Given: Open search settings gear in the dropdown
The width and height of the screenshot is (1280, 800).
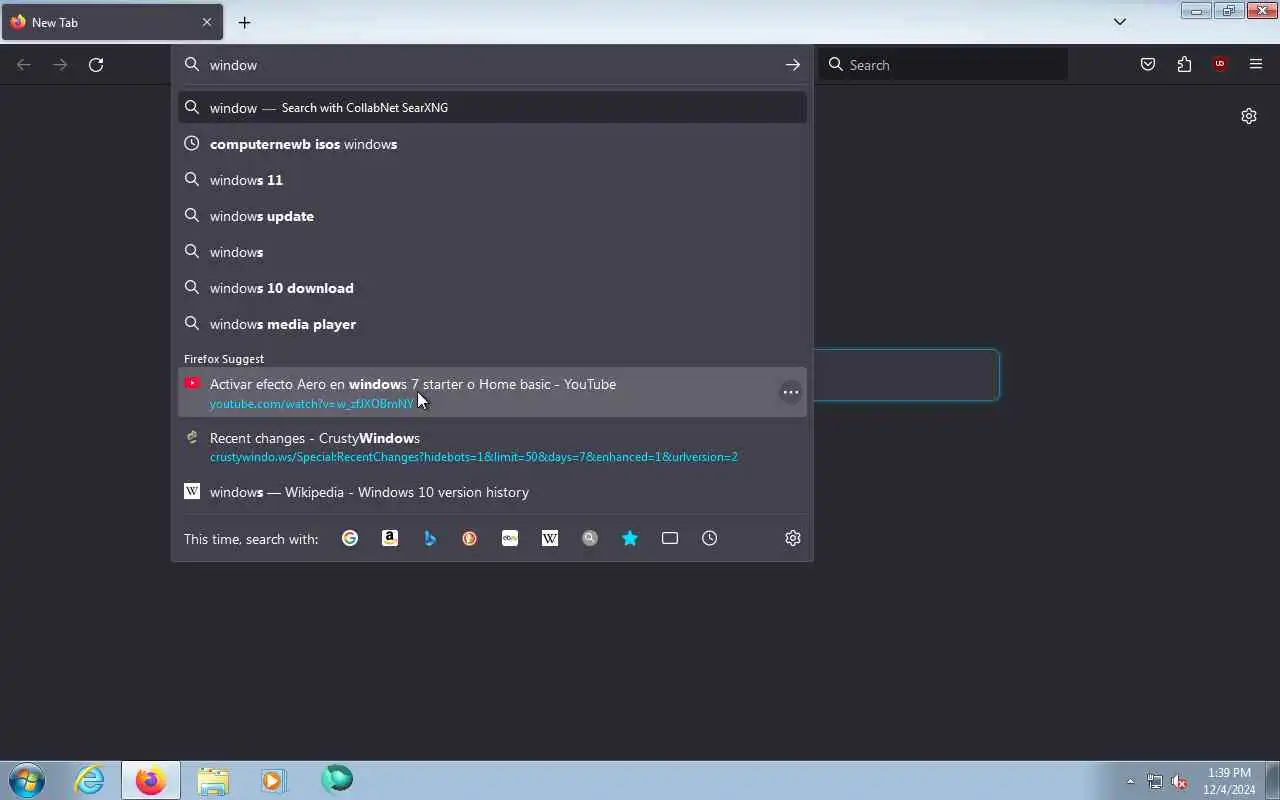Looking at the screenshot, I should 793,538.
